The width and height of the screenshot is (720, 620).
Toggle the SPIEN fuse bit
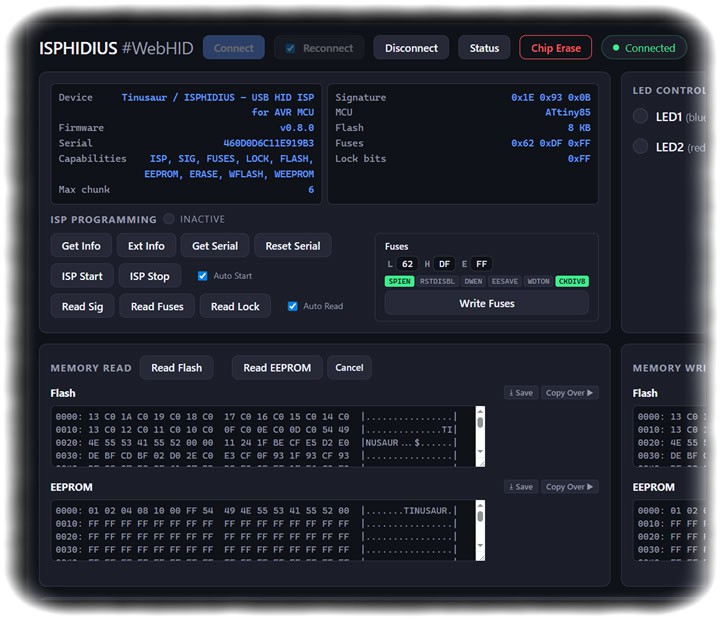[399, 281]
